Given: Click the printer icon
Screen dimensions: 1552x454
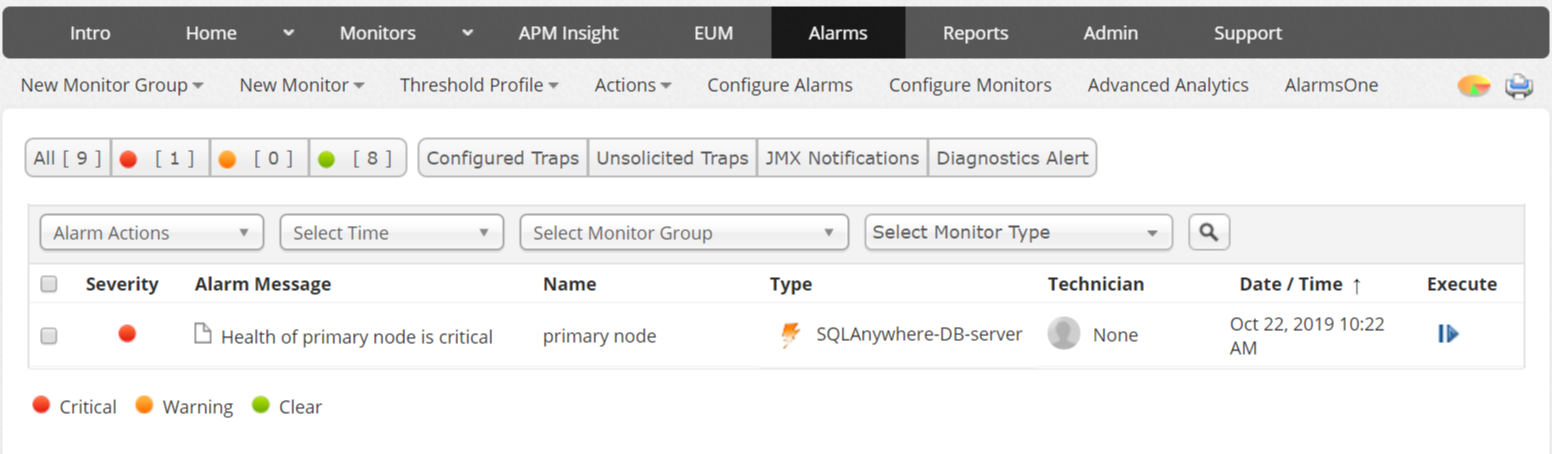Looking at the screenshot, I should (x=1519, y=86).
